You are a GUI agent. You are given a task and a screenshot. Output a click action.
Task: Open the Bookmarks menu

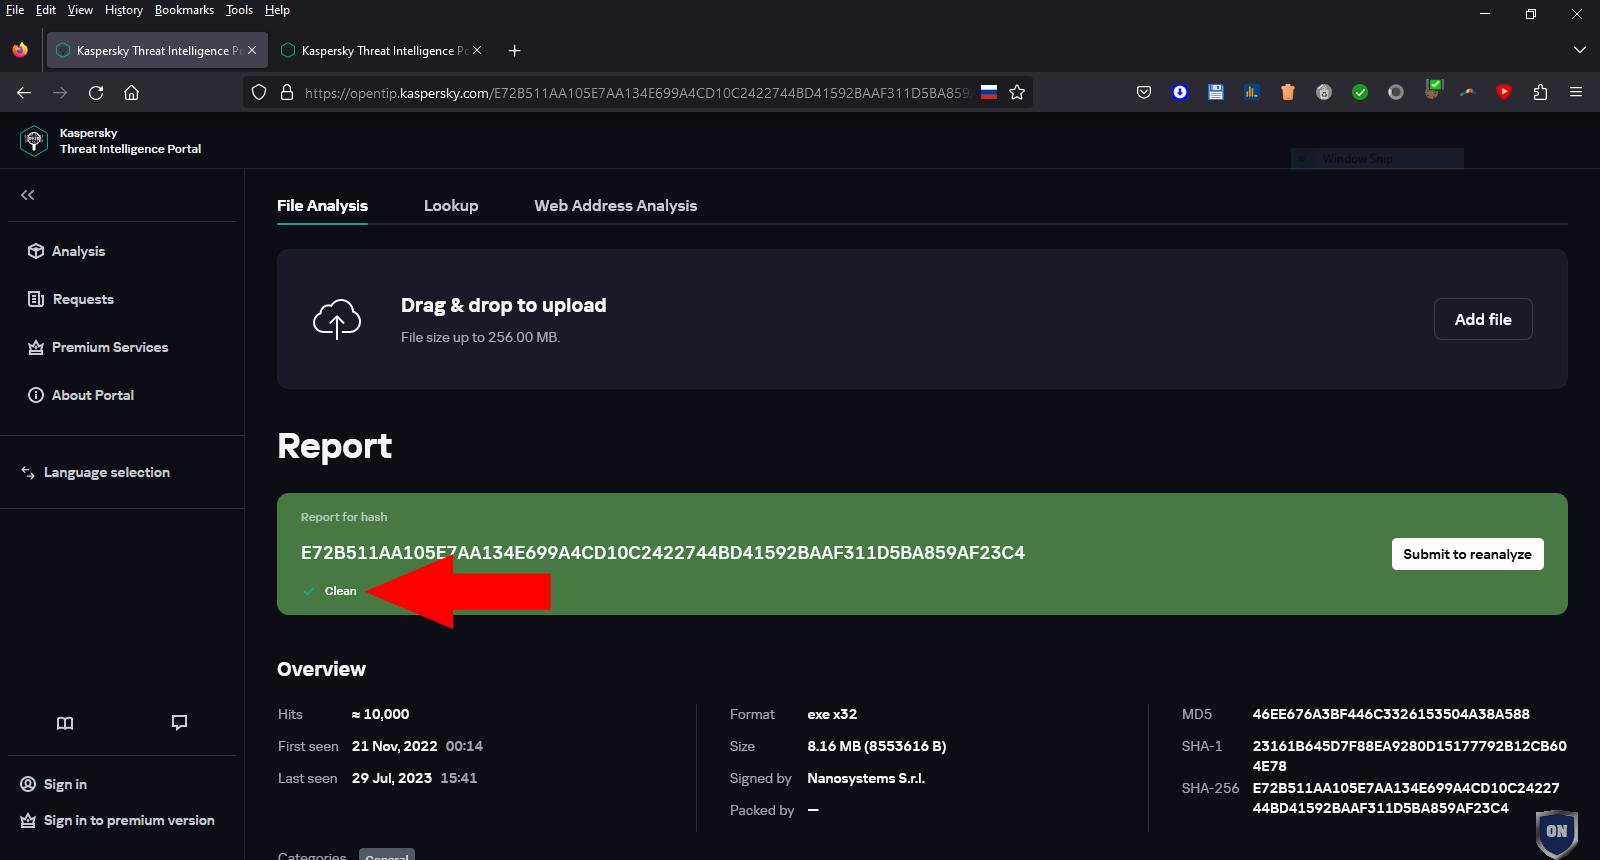pyautogui.click(x=184, y=10)
